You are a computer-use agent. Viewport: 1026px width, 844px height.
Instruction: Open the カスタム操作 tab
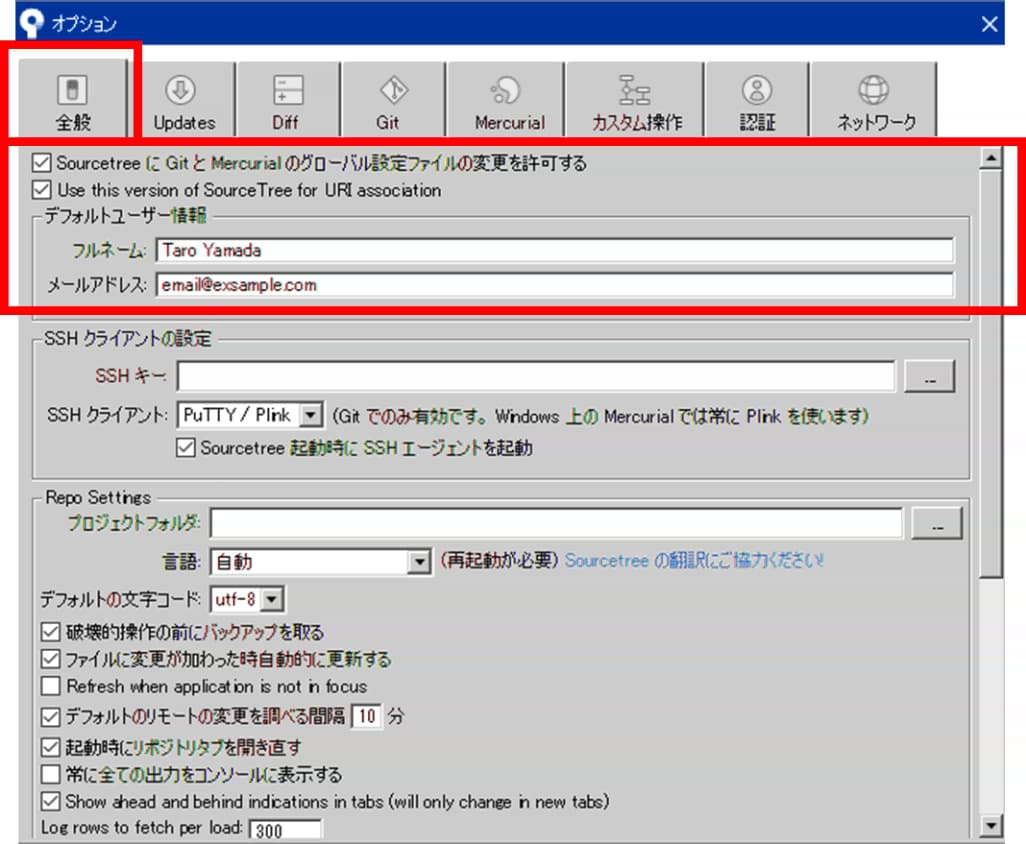635,100
